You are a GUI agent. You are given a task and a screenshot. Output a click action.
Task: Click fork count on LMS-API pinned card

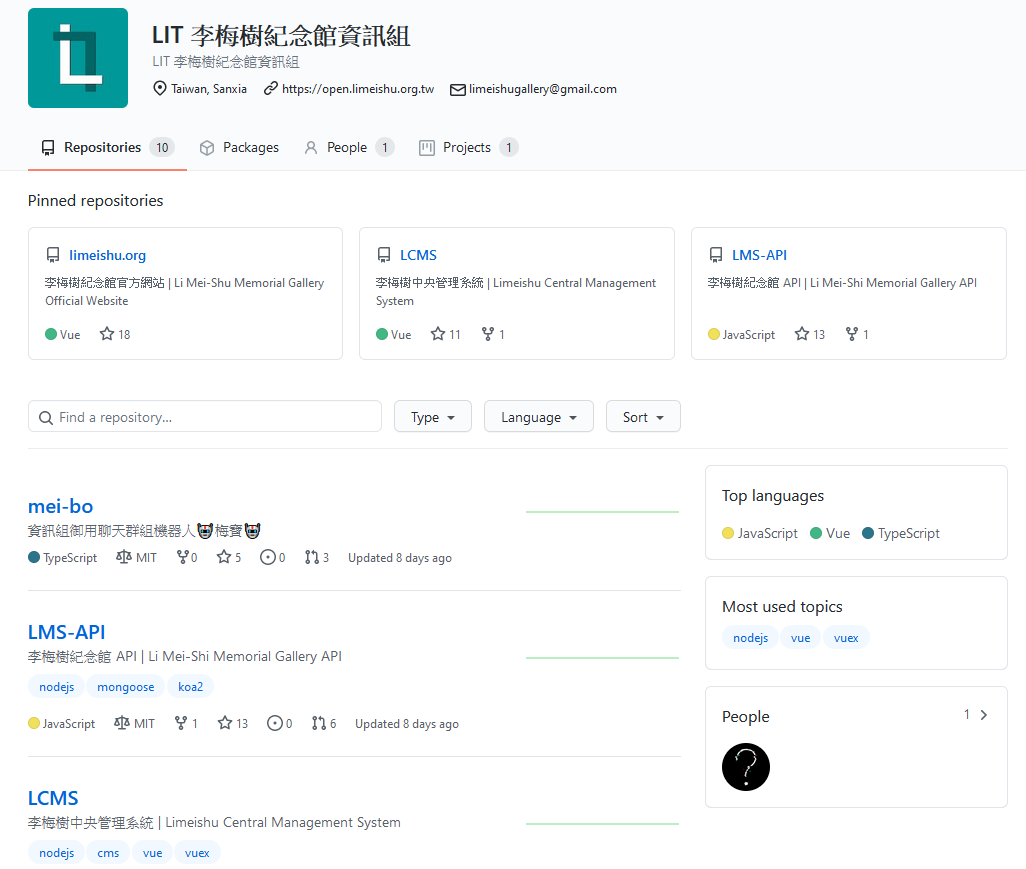tap(857, 334)
